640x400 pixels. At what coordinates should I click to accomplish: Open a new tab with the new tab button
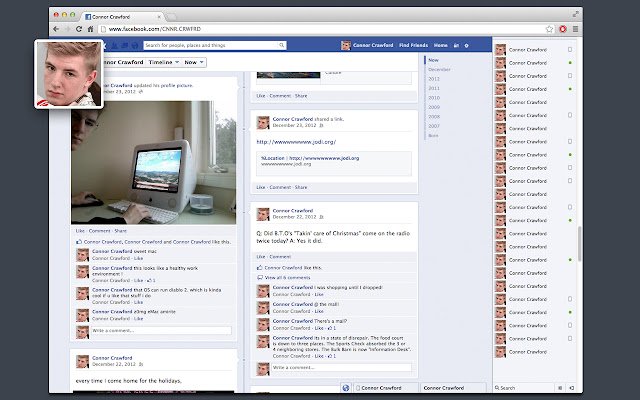[171, 17]
